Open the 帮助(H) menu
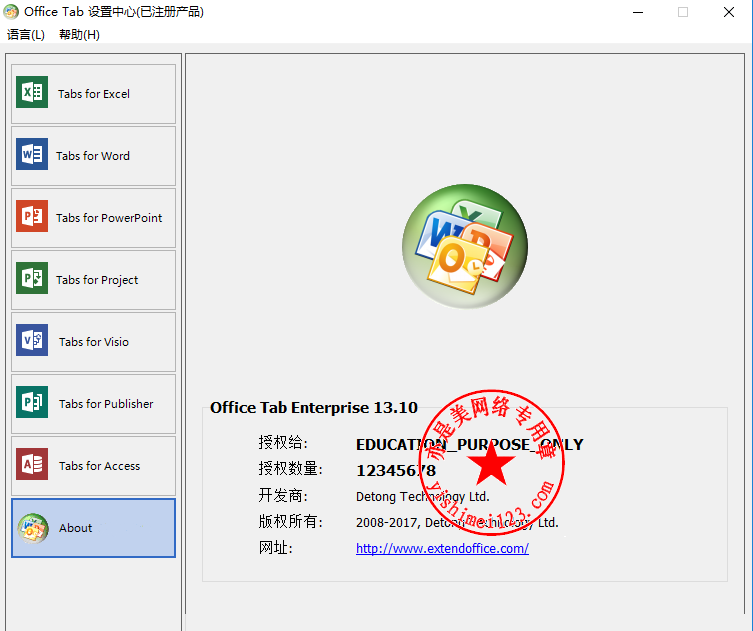The width and height of the screenshot is (753, 631). coord(79,35)
